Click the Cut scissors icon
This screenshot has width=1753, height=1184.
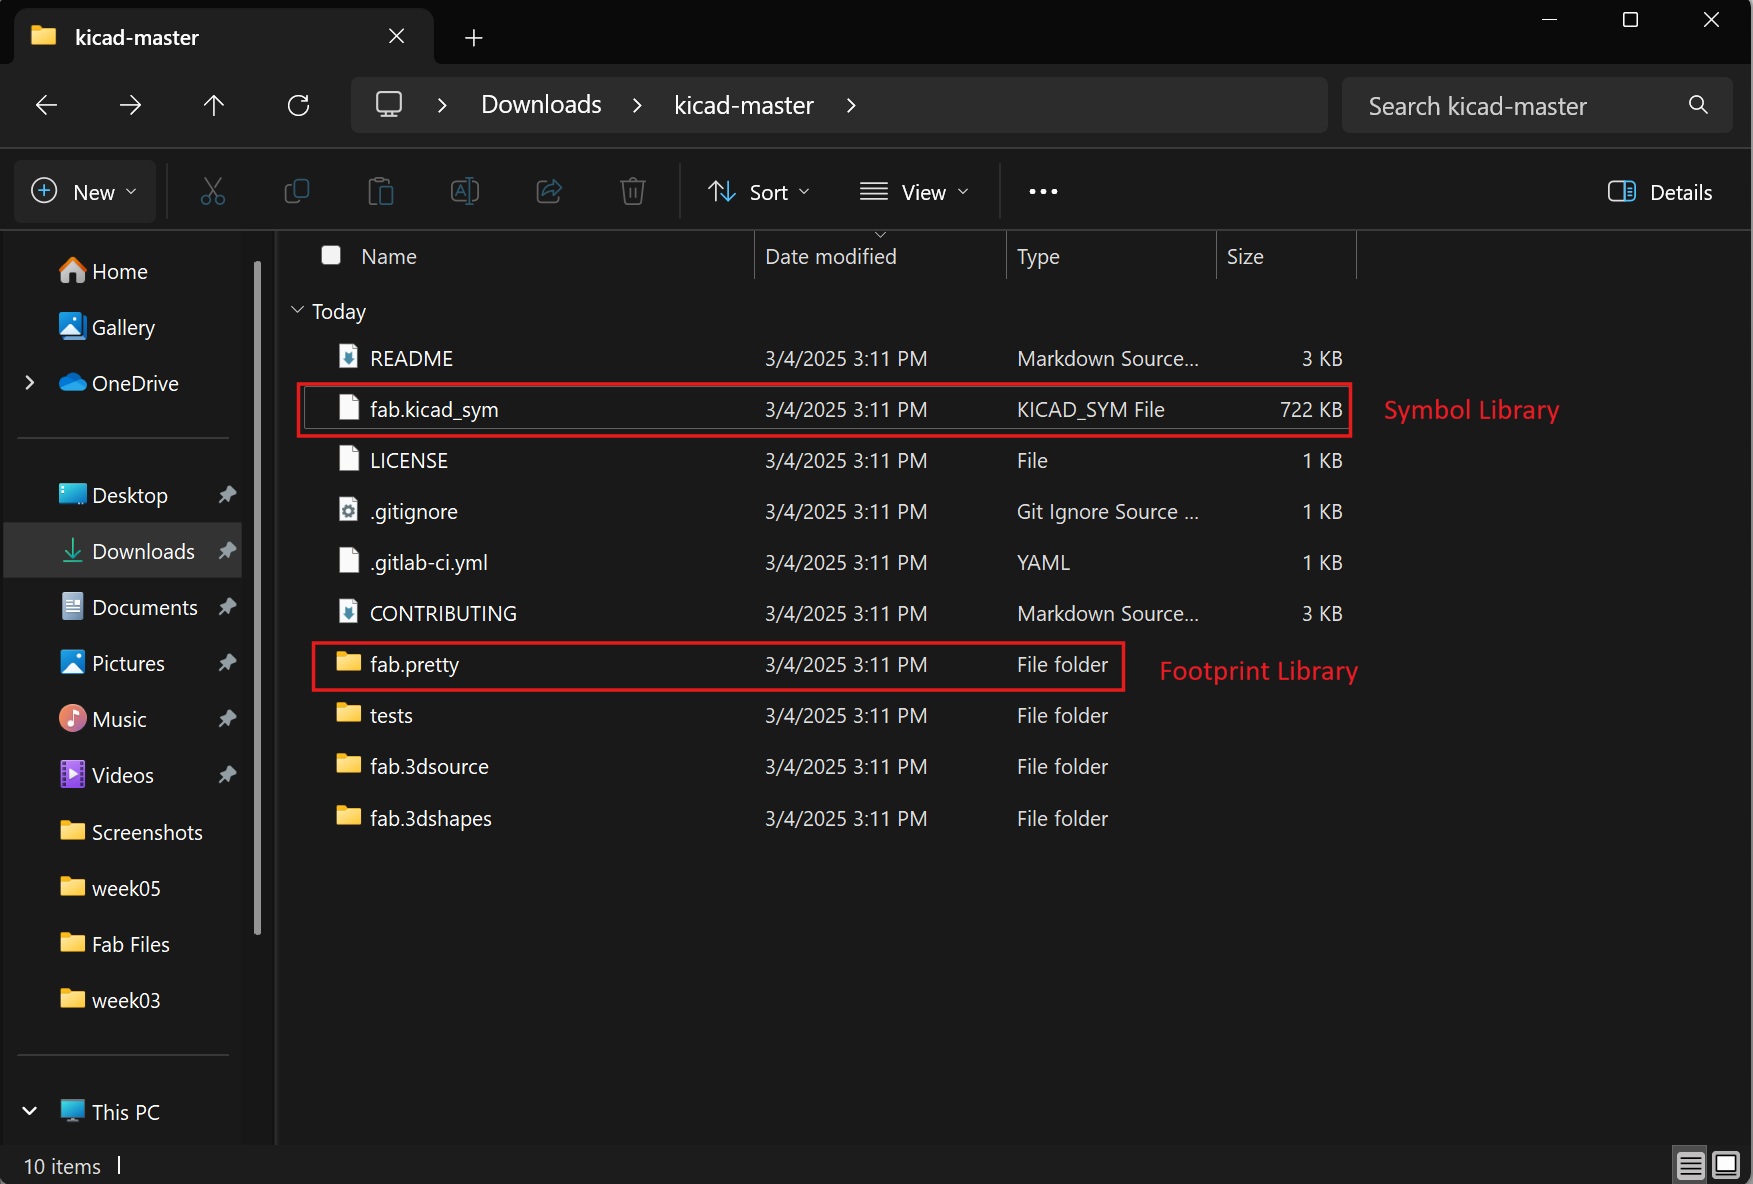coord(213,191)
